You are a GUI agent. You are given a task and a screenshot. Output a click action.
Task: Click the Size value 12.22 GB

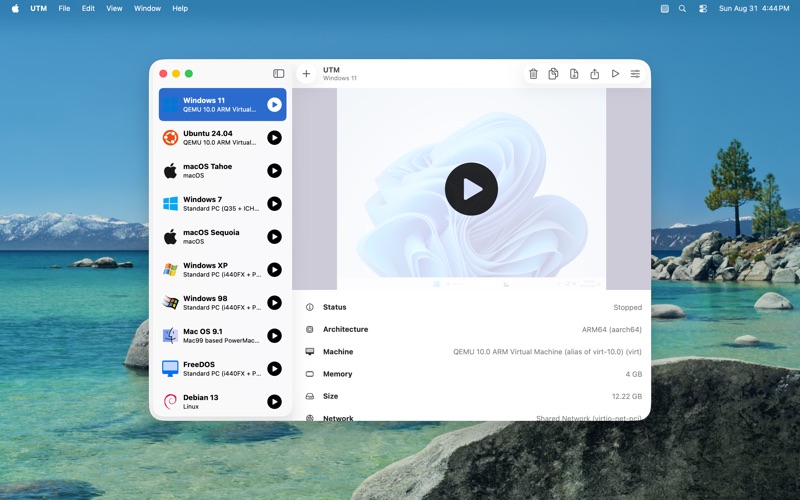click(x=627, y=396)
